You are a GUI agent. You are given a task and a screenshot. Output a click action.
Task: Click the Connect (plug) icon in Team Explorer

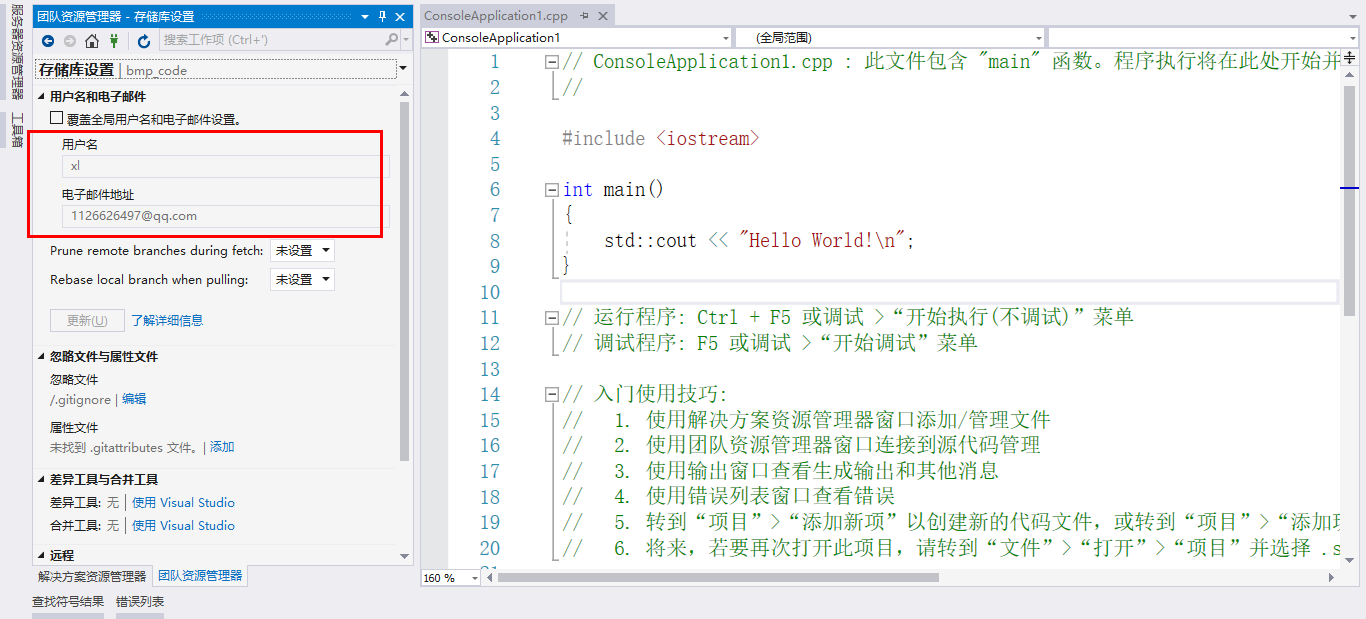114,41
